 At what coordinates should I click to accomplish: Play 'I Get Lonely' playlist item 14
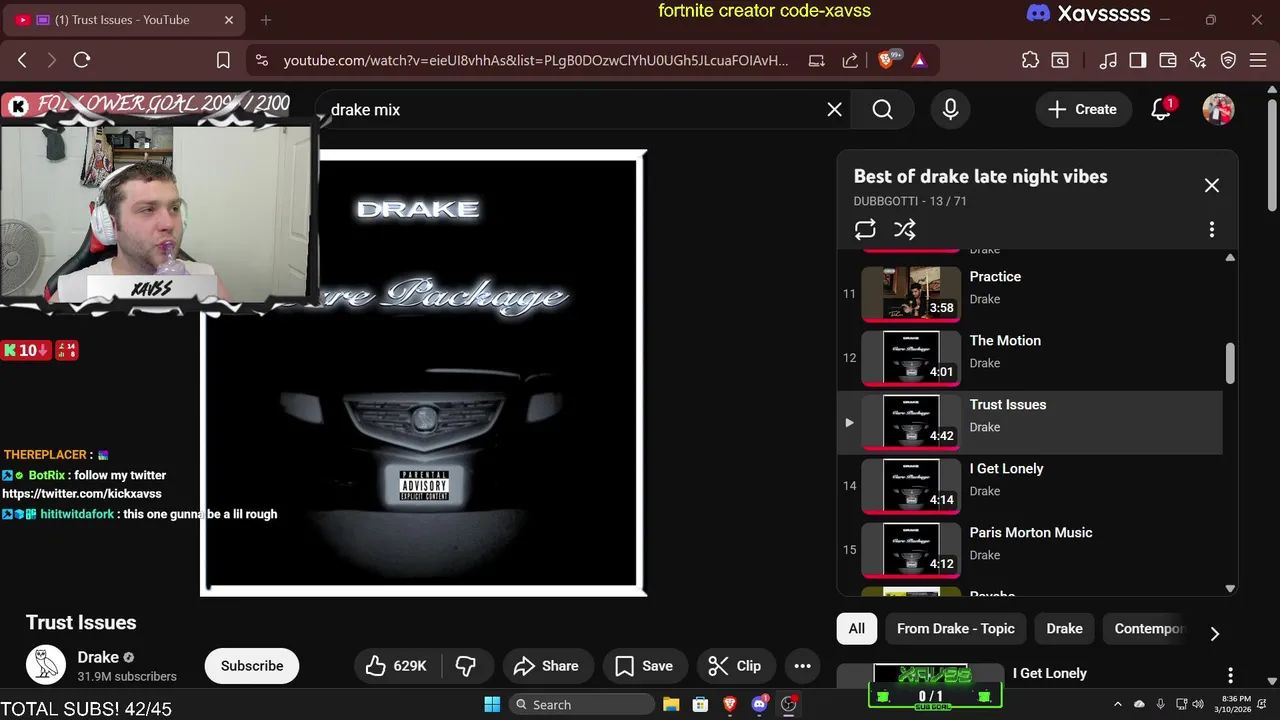point(1029,486)
